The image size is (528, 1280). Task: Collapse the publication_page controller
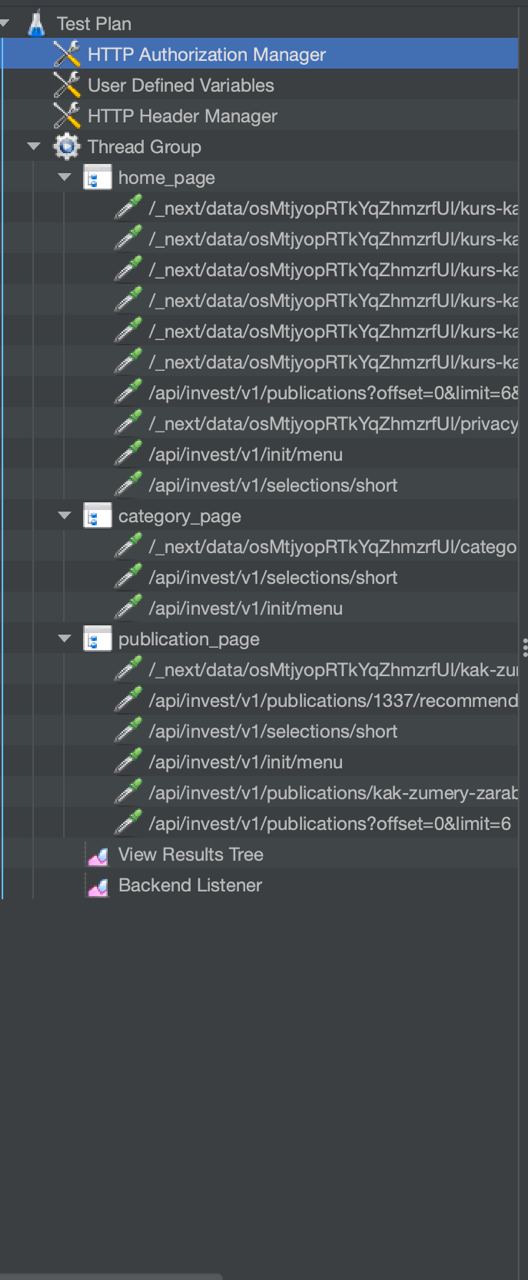click(65, 639)
